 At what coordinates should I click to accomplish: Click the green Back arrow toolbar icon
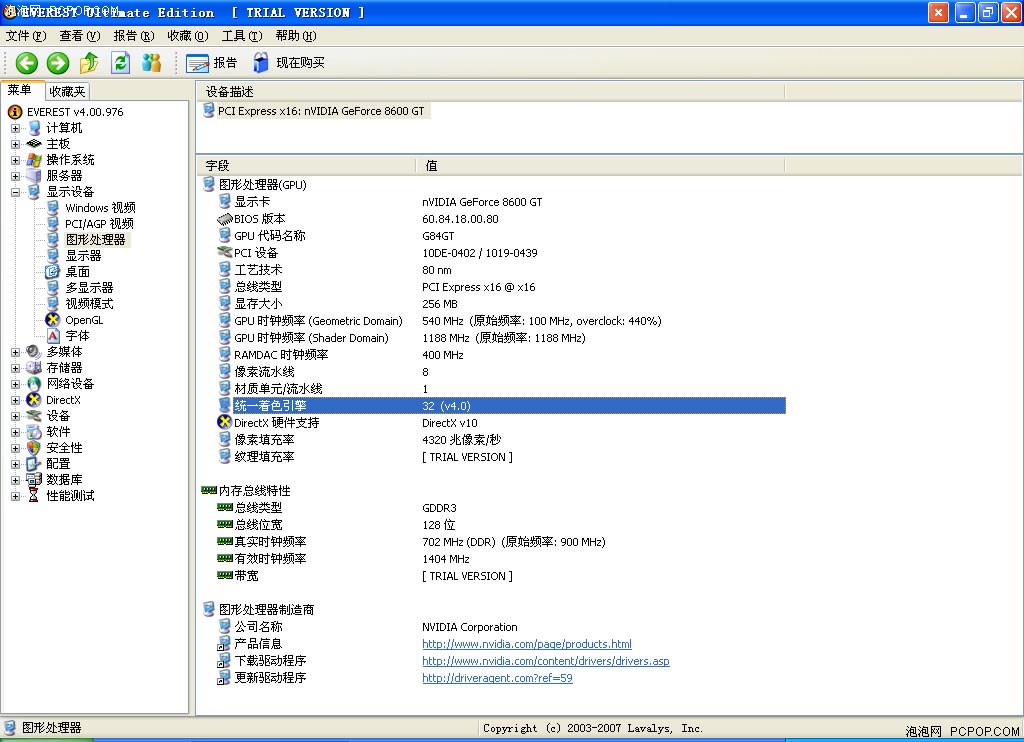pos(27,63)
